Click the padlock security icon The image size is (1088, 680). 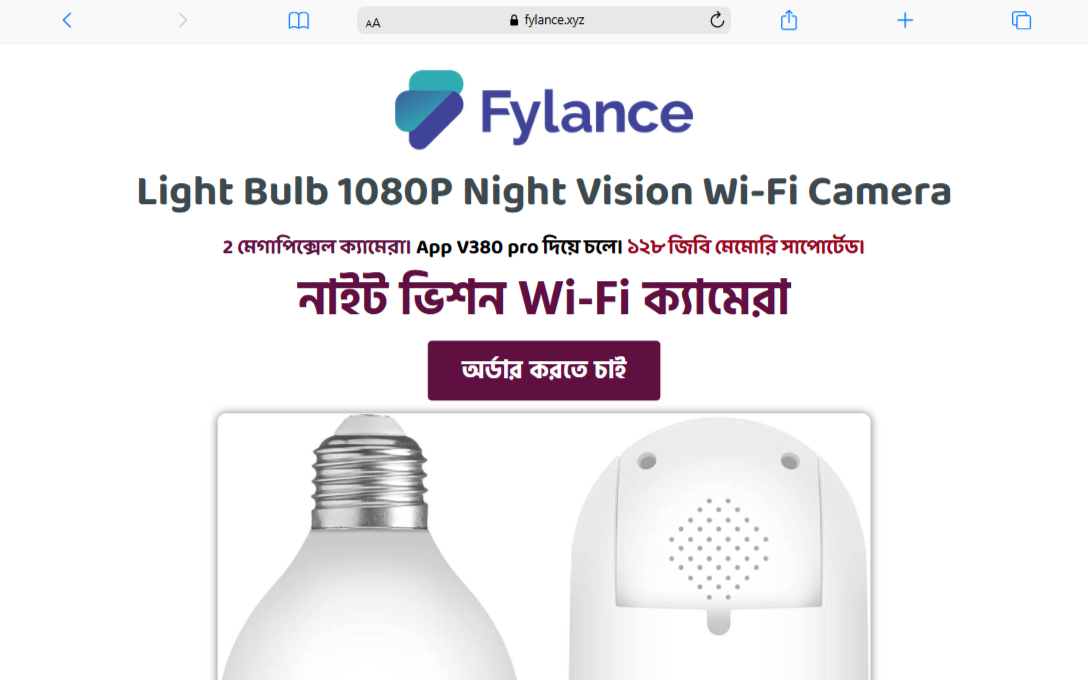coord(513,20)
